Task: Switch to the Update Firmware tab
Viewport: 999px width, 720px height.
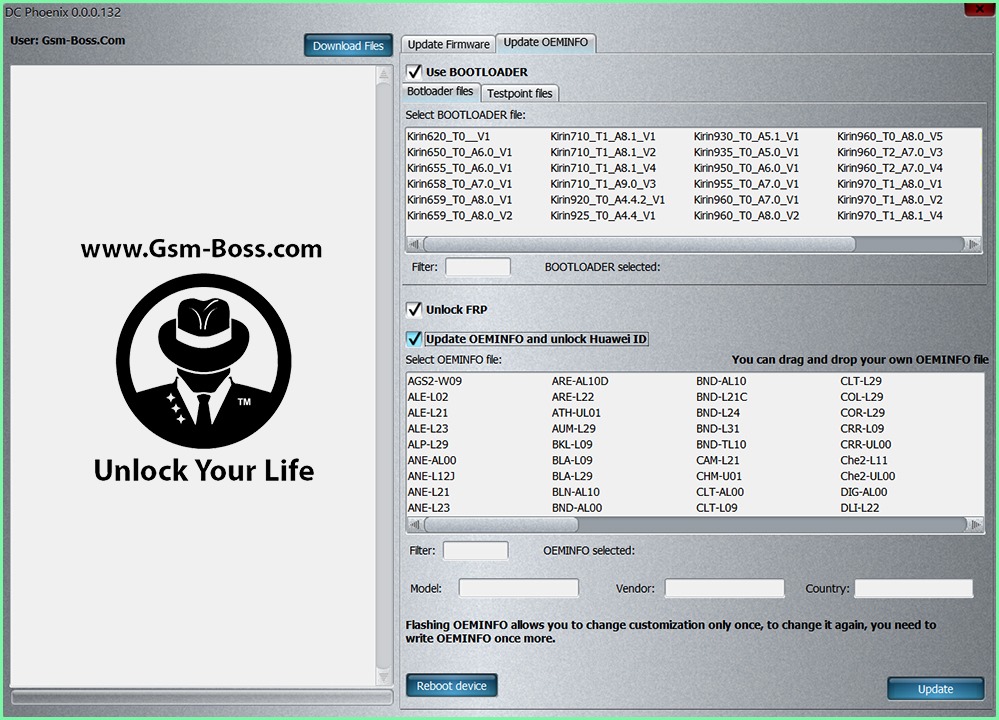Action: 449,44
